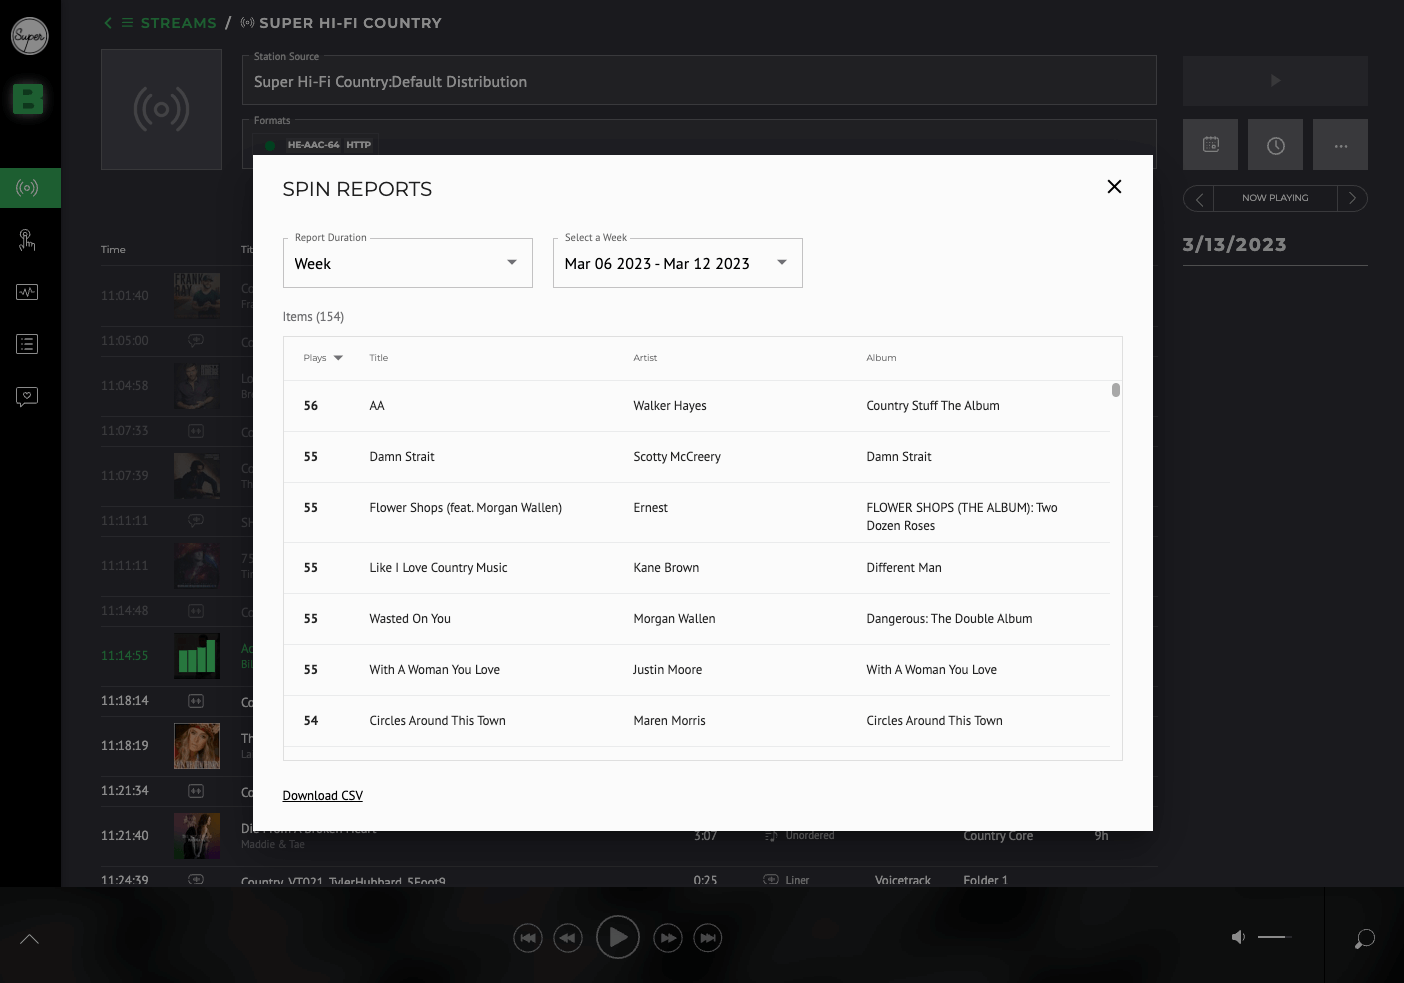Click the row type icon at 11:21:34

[x=196, y=791]
